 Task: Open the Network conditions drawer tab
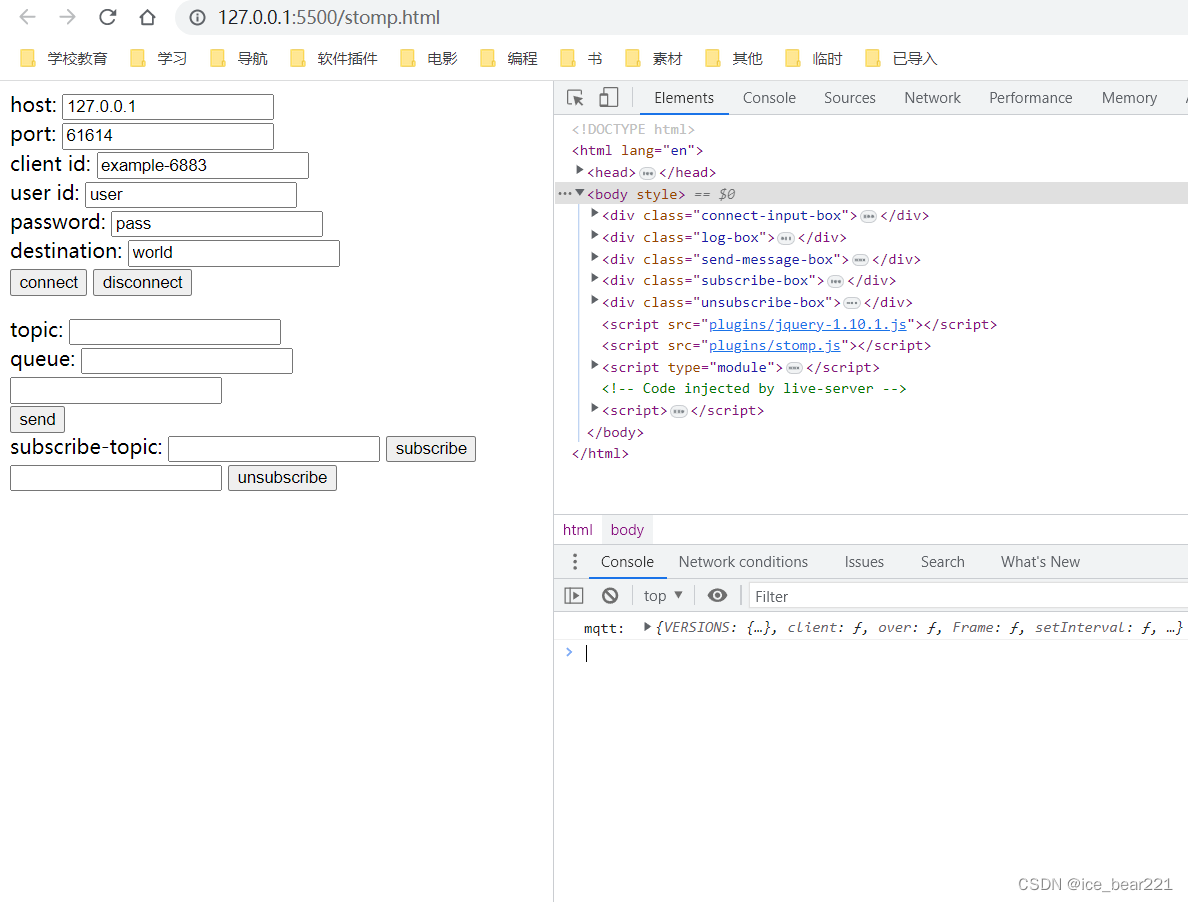click(743, 561)
